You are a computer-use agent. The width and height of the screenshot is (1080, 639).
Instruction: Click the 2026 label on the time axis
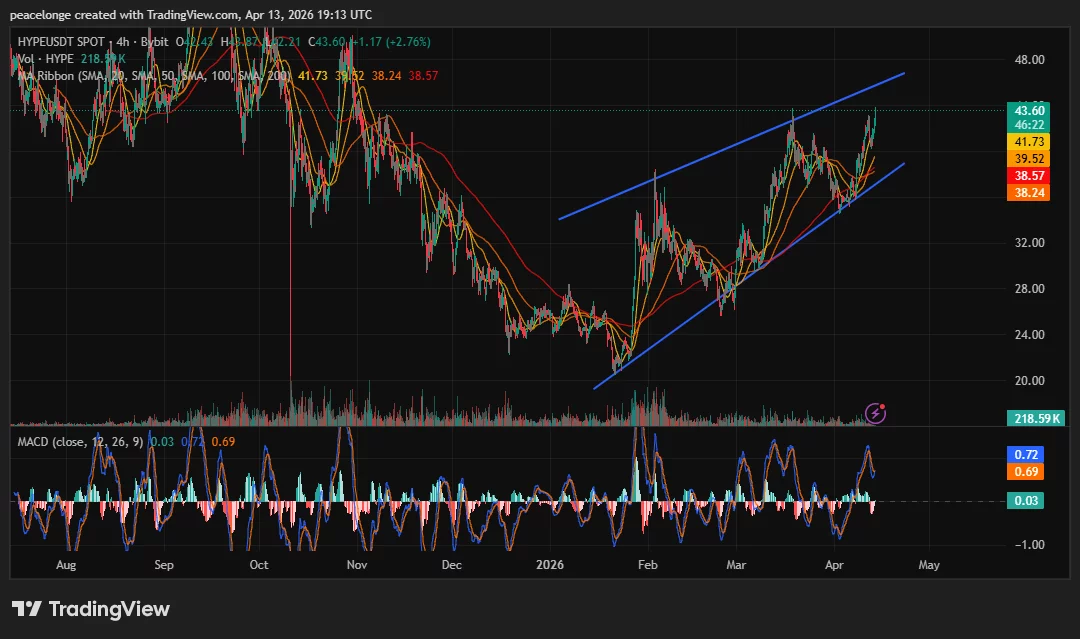(549, 565)
